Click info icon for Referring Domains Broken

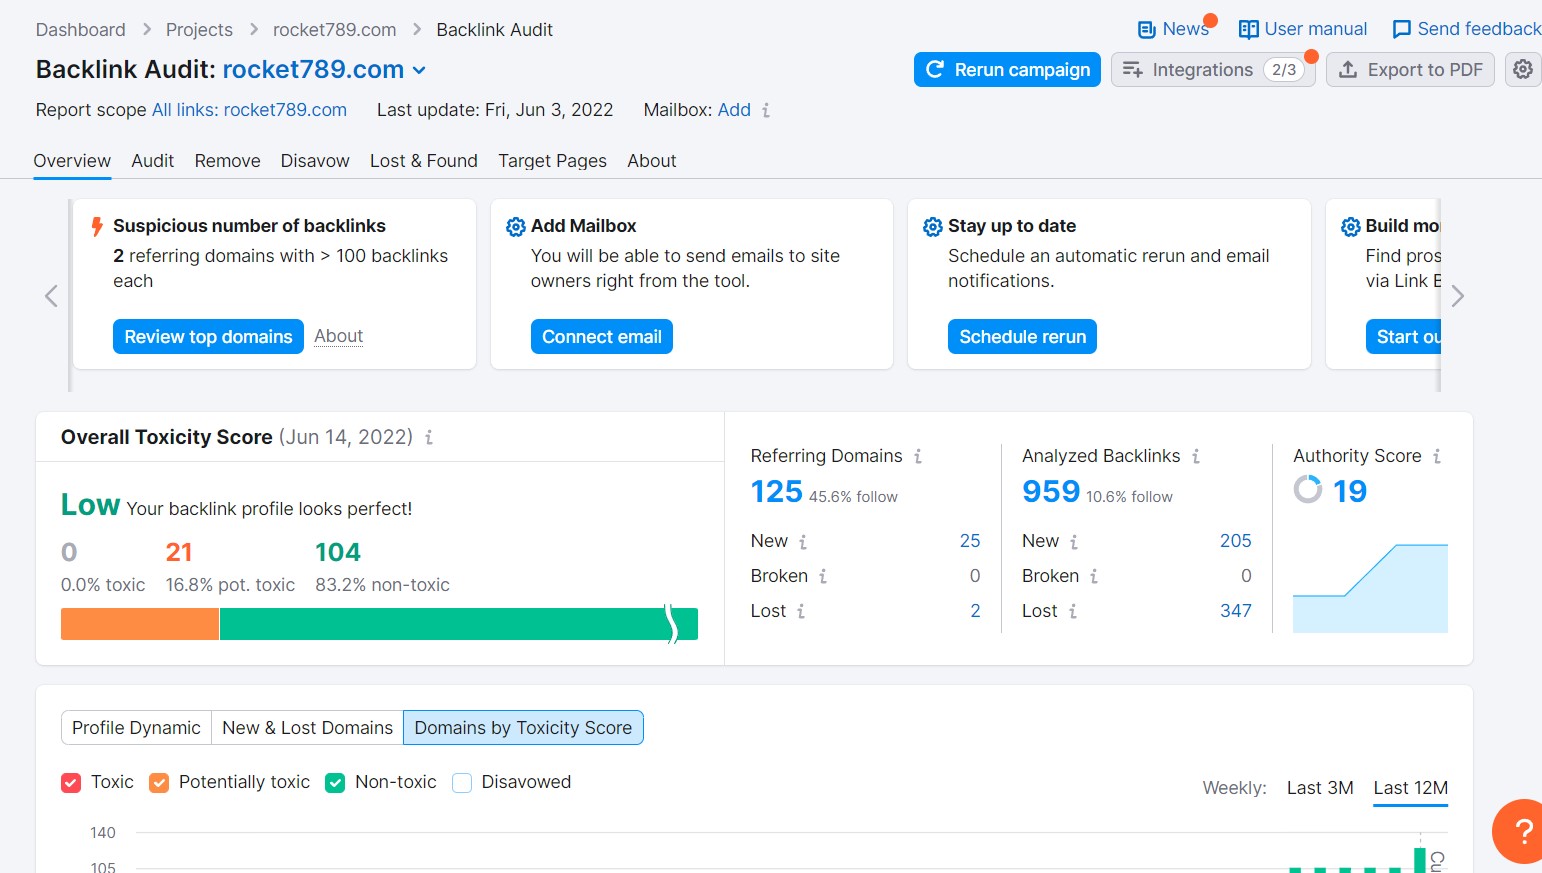[x=823, y=576]
